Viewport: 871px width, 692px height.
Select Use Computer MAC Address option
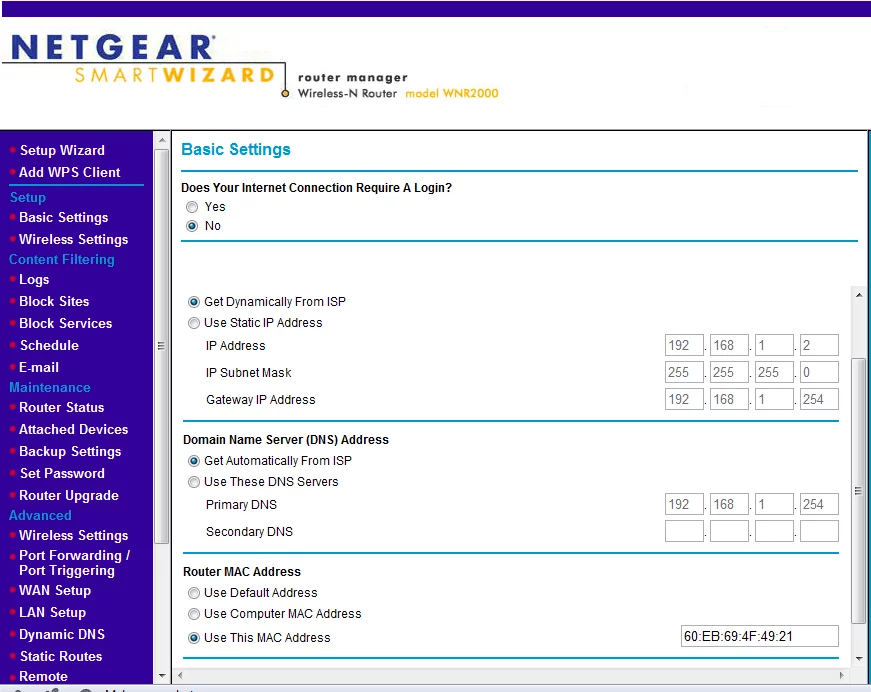(x=194, y=614)
